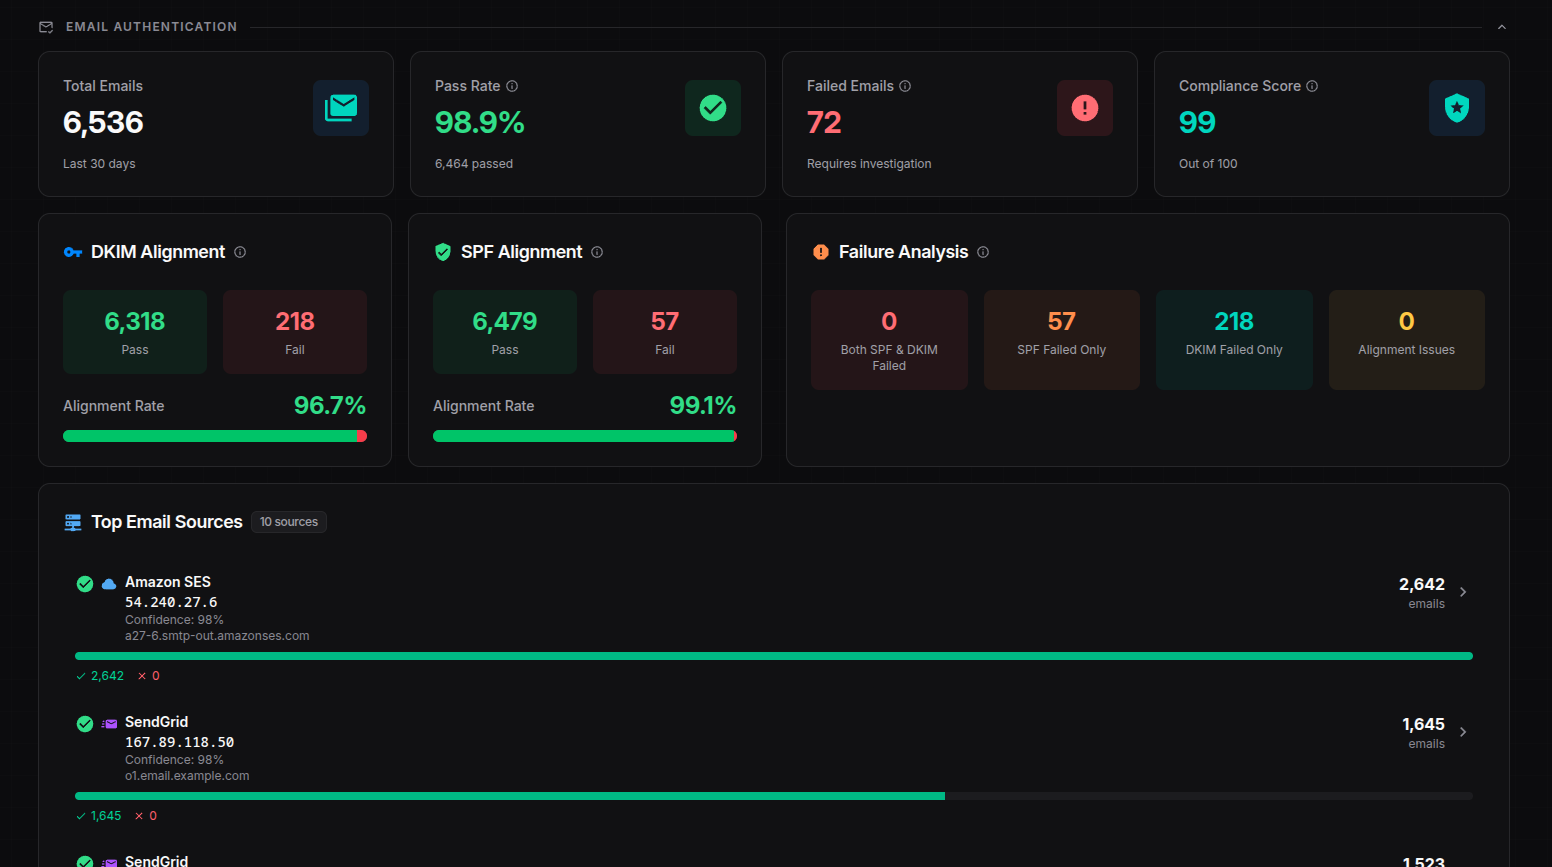Image resolution: width=1552 pixels, height=867 pixels.
Task: Click the 6,464 passed text
Action: 474,164
